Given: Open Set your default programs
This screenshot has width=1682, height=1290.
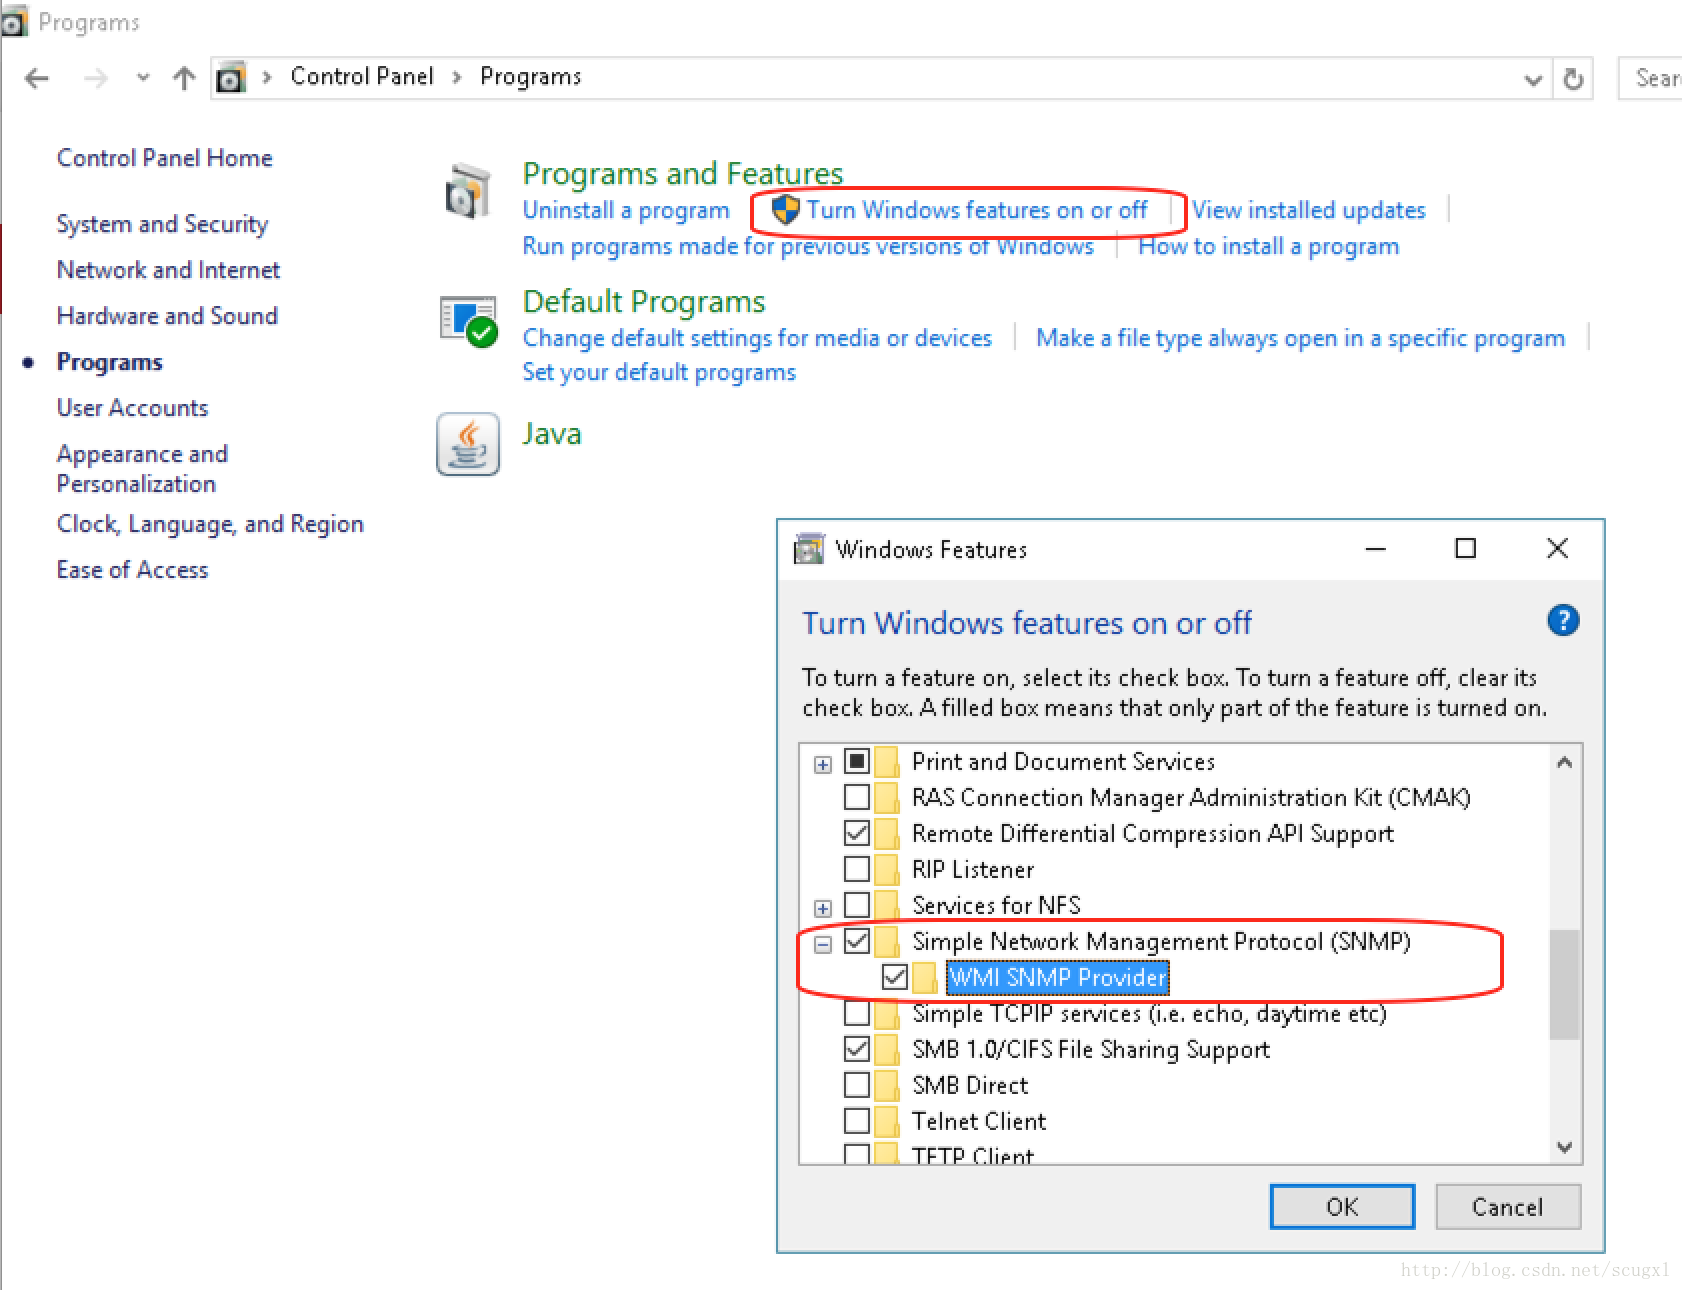Looking at the screenshot, I should point(659,372).
